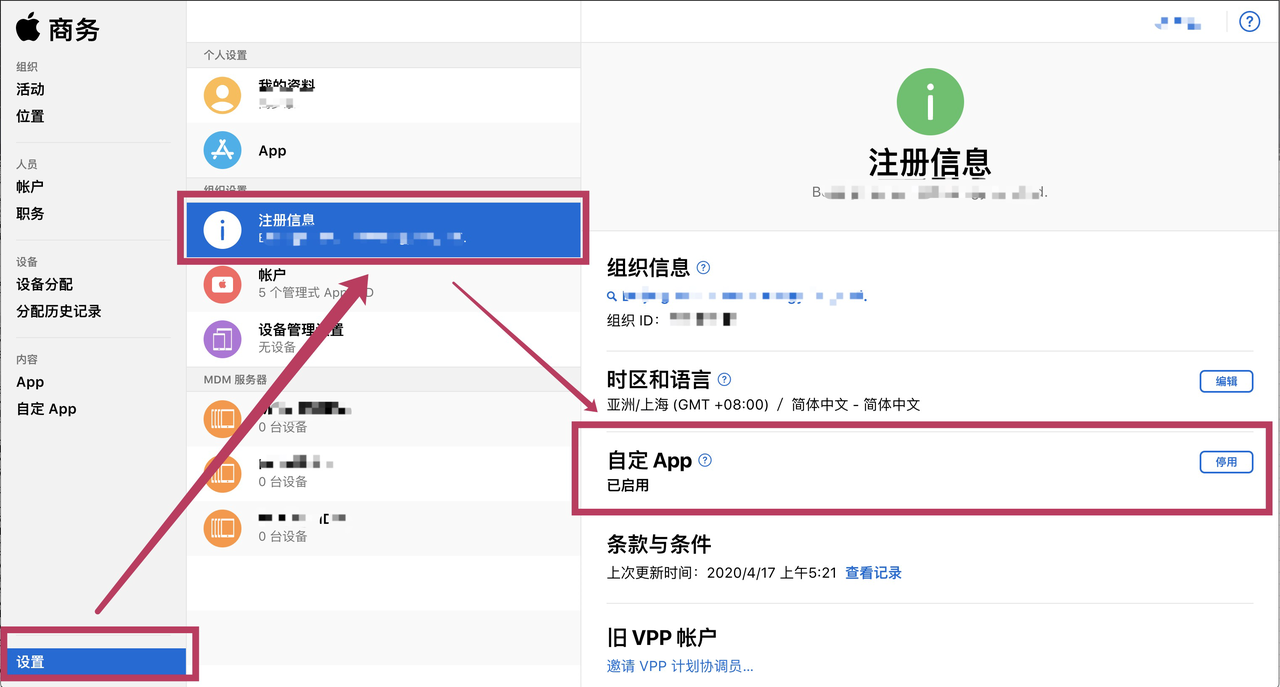Click 编辑 button for 时区和语言

click(1226, 381)
